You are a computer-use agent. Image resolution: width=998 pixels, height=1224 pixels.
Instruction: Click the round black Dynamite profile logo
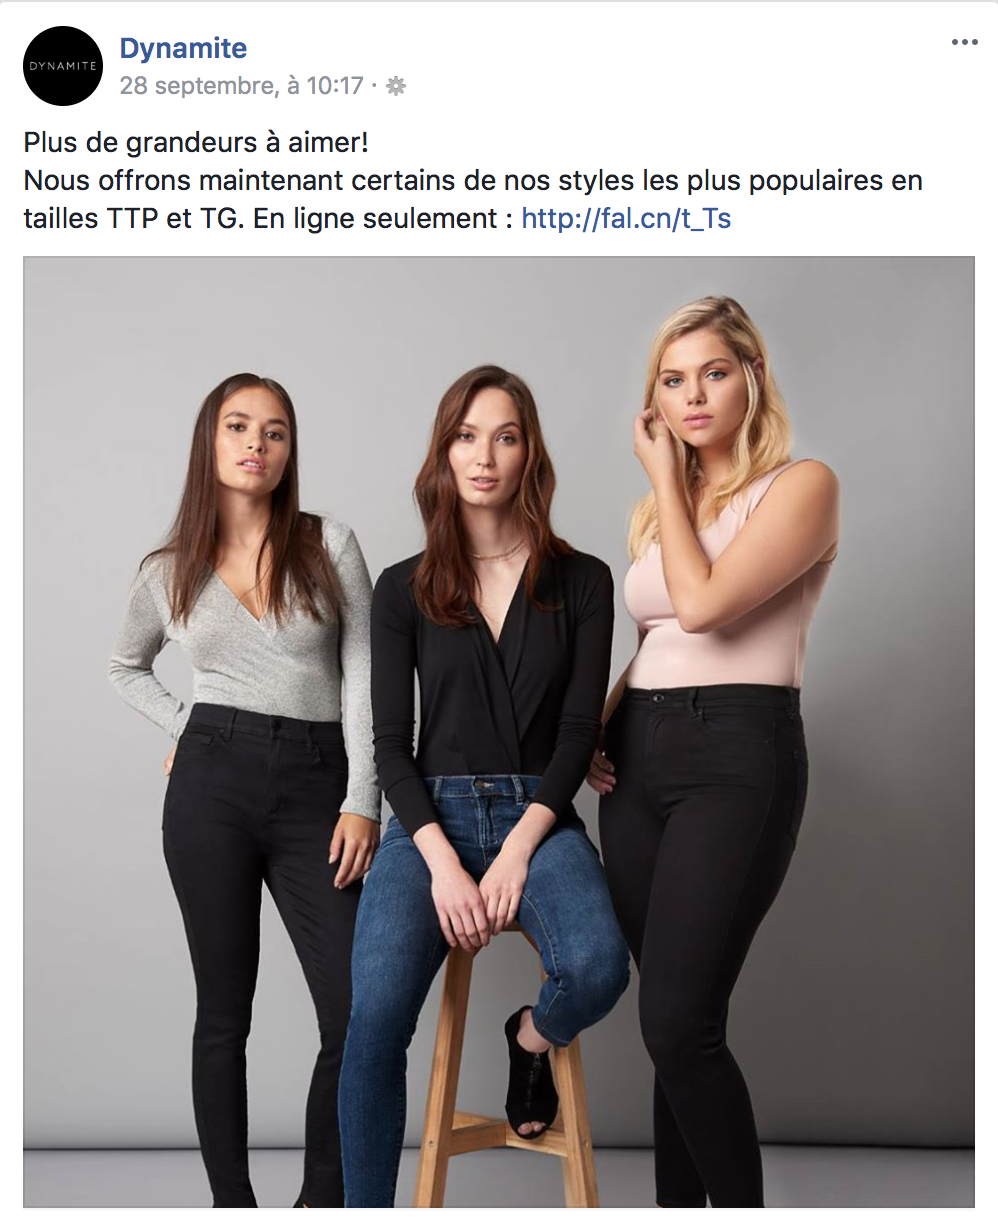pos(63,66)
